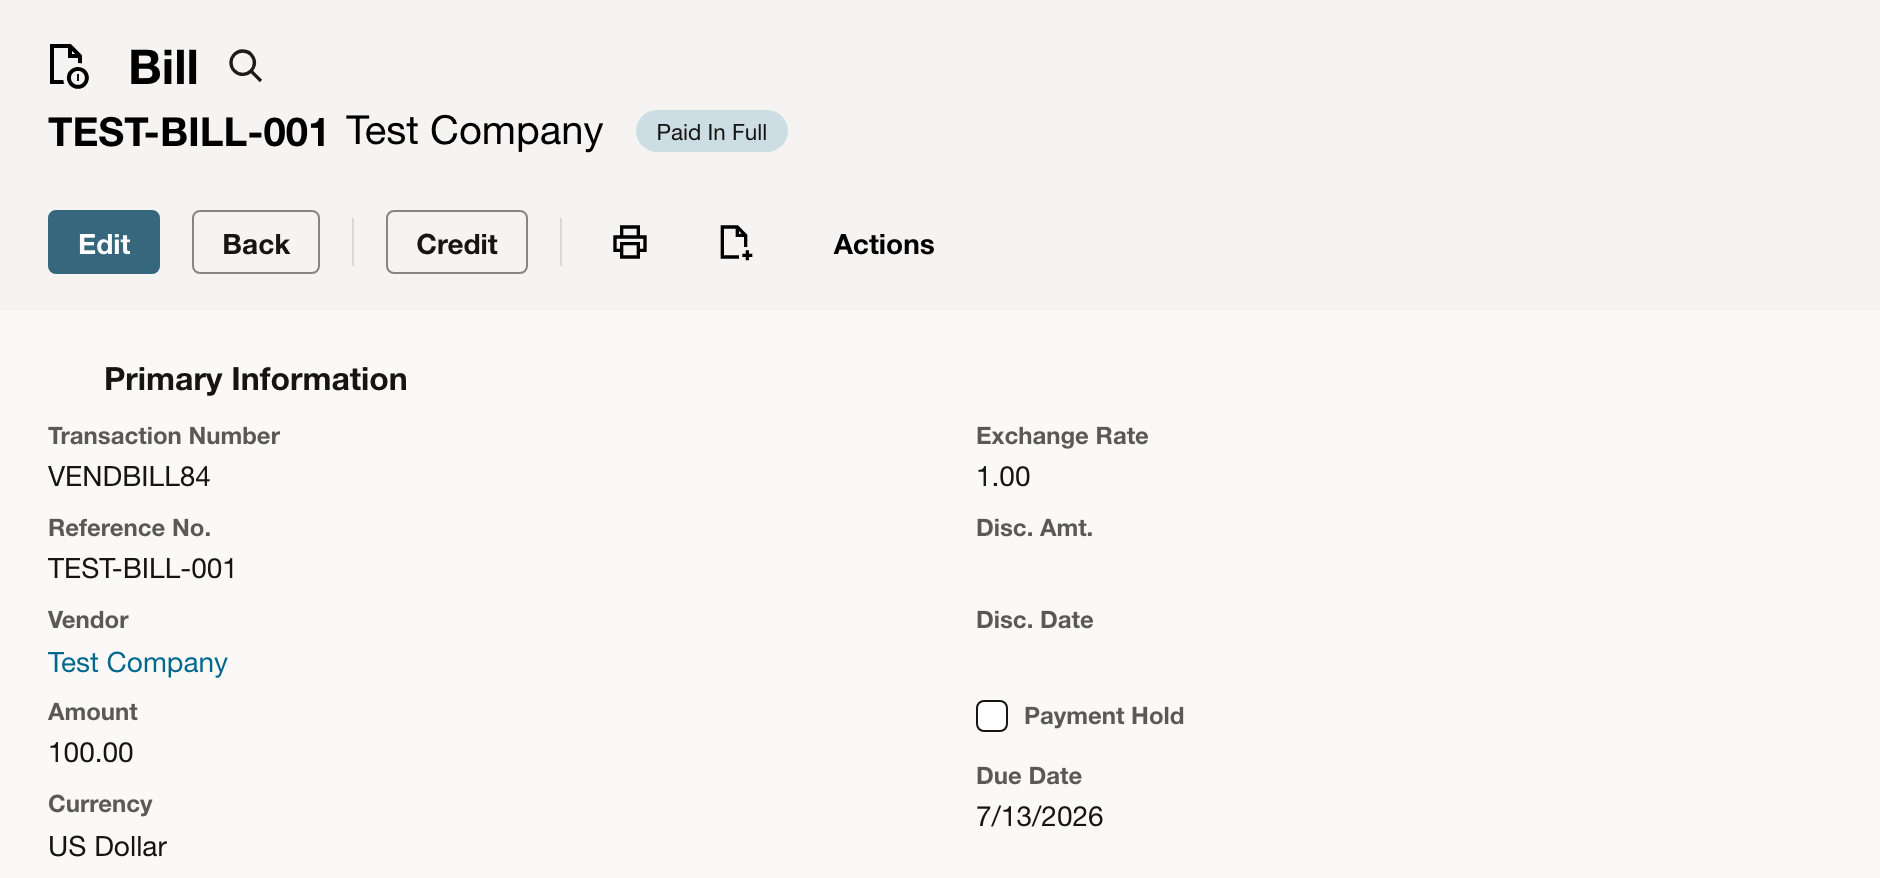Image resolution: width=1880 pixels, height=878 pixels.
Task: Click the TEST-BILL-001 page title
Action: coord(188,132)
